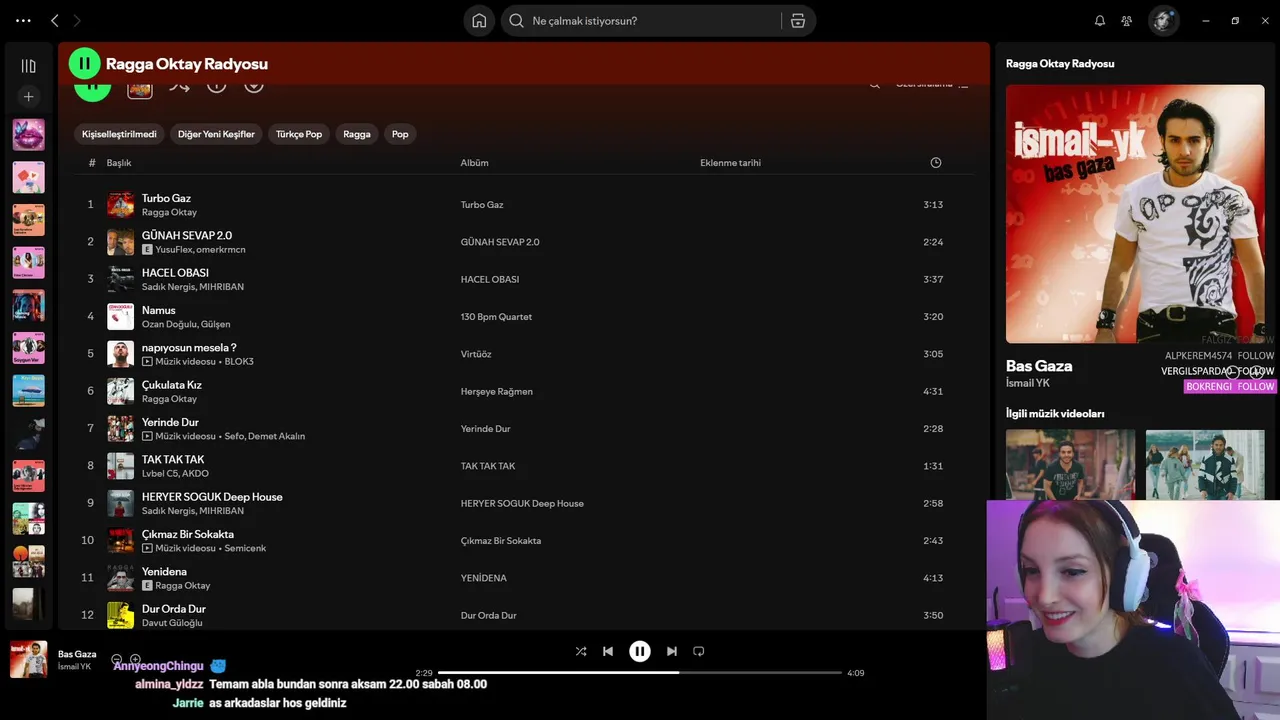
Task: Open music video icon for Çıkmaz Bir Sokakta
Action: [147, 549]
